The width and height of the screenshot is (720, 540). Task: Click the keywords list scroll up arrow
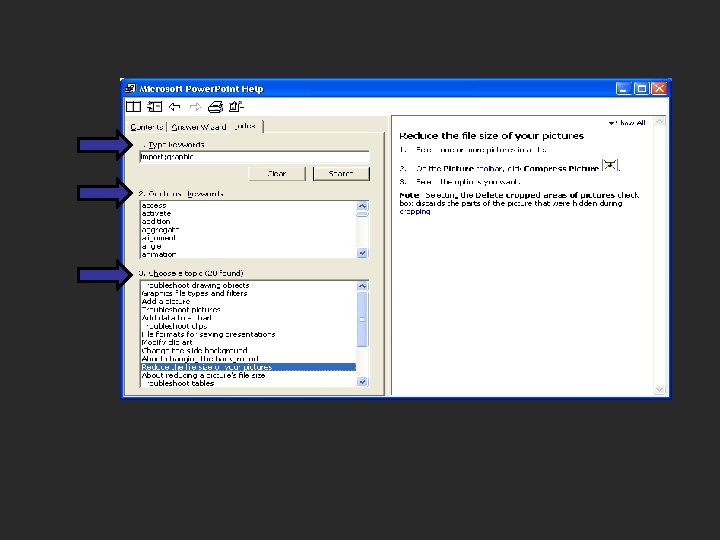tap(362, 206)
